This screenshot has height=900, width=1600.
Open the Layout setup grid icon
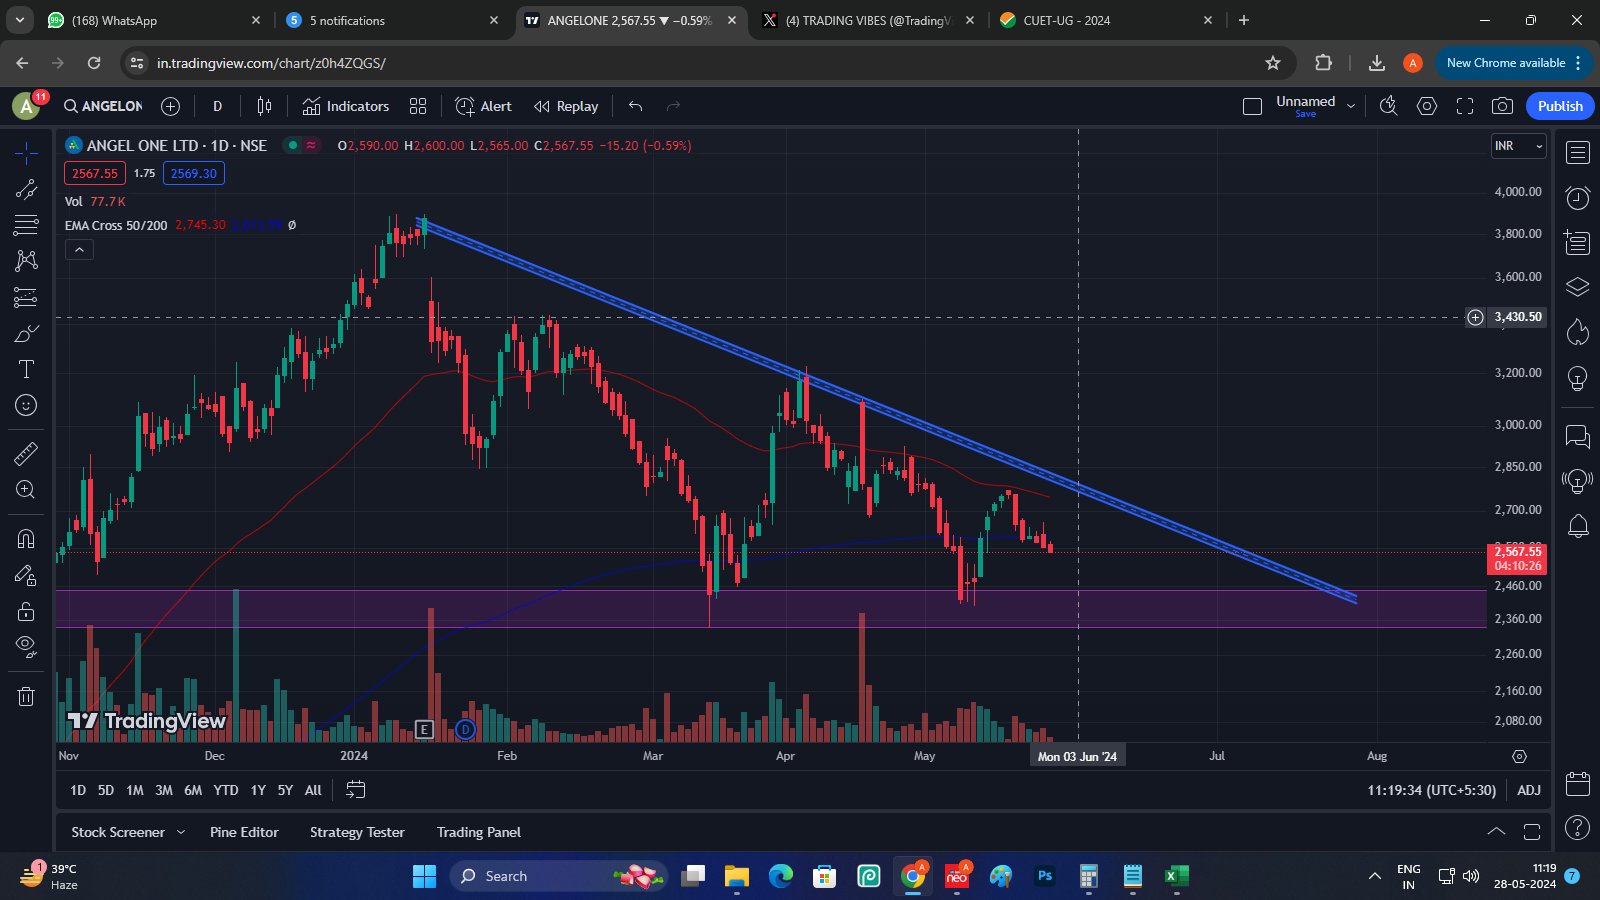click(418, 106)
